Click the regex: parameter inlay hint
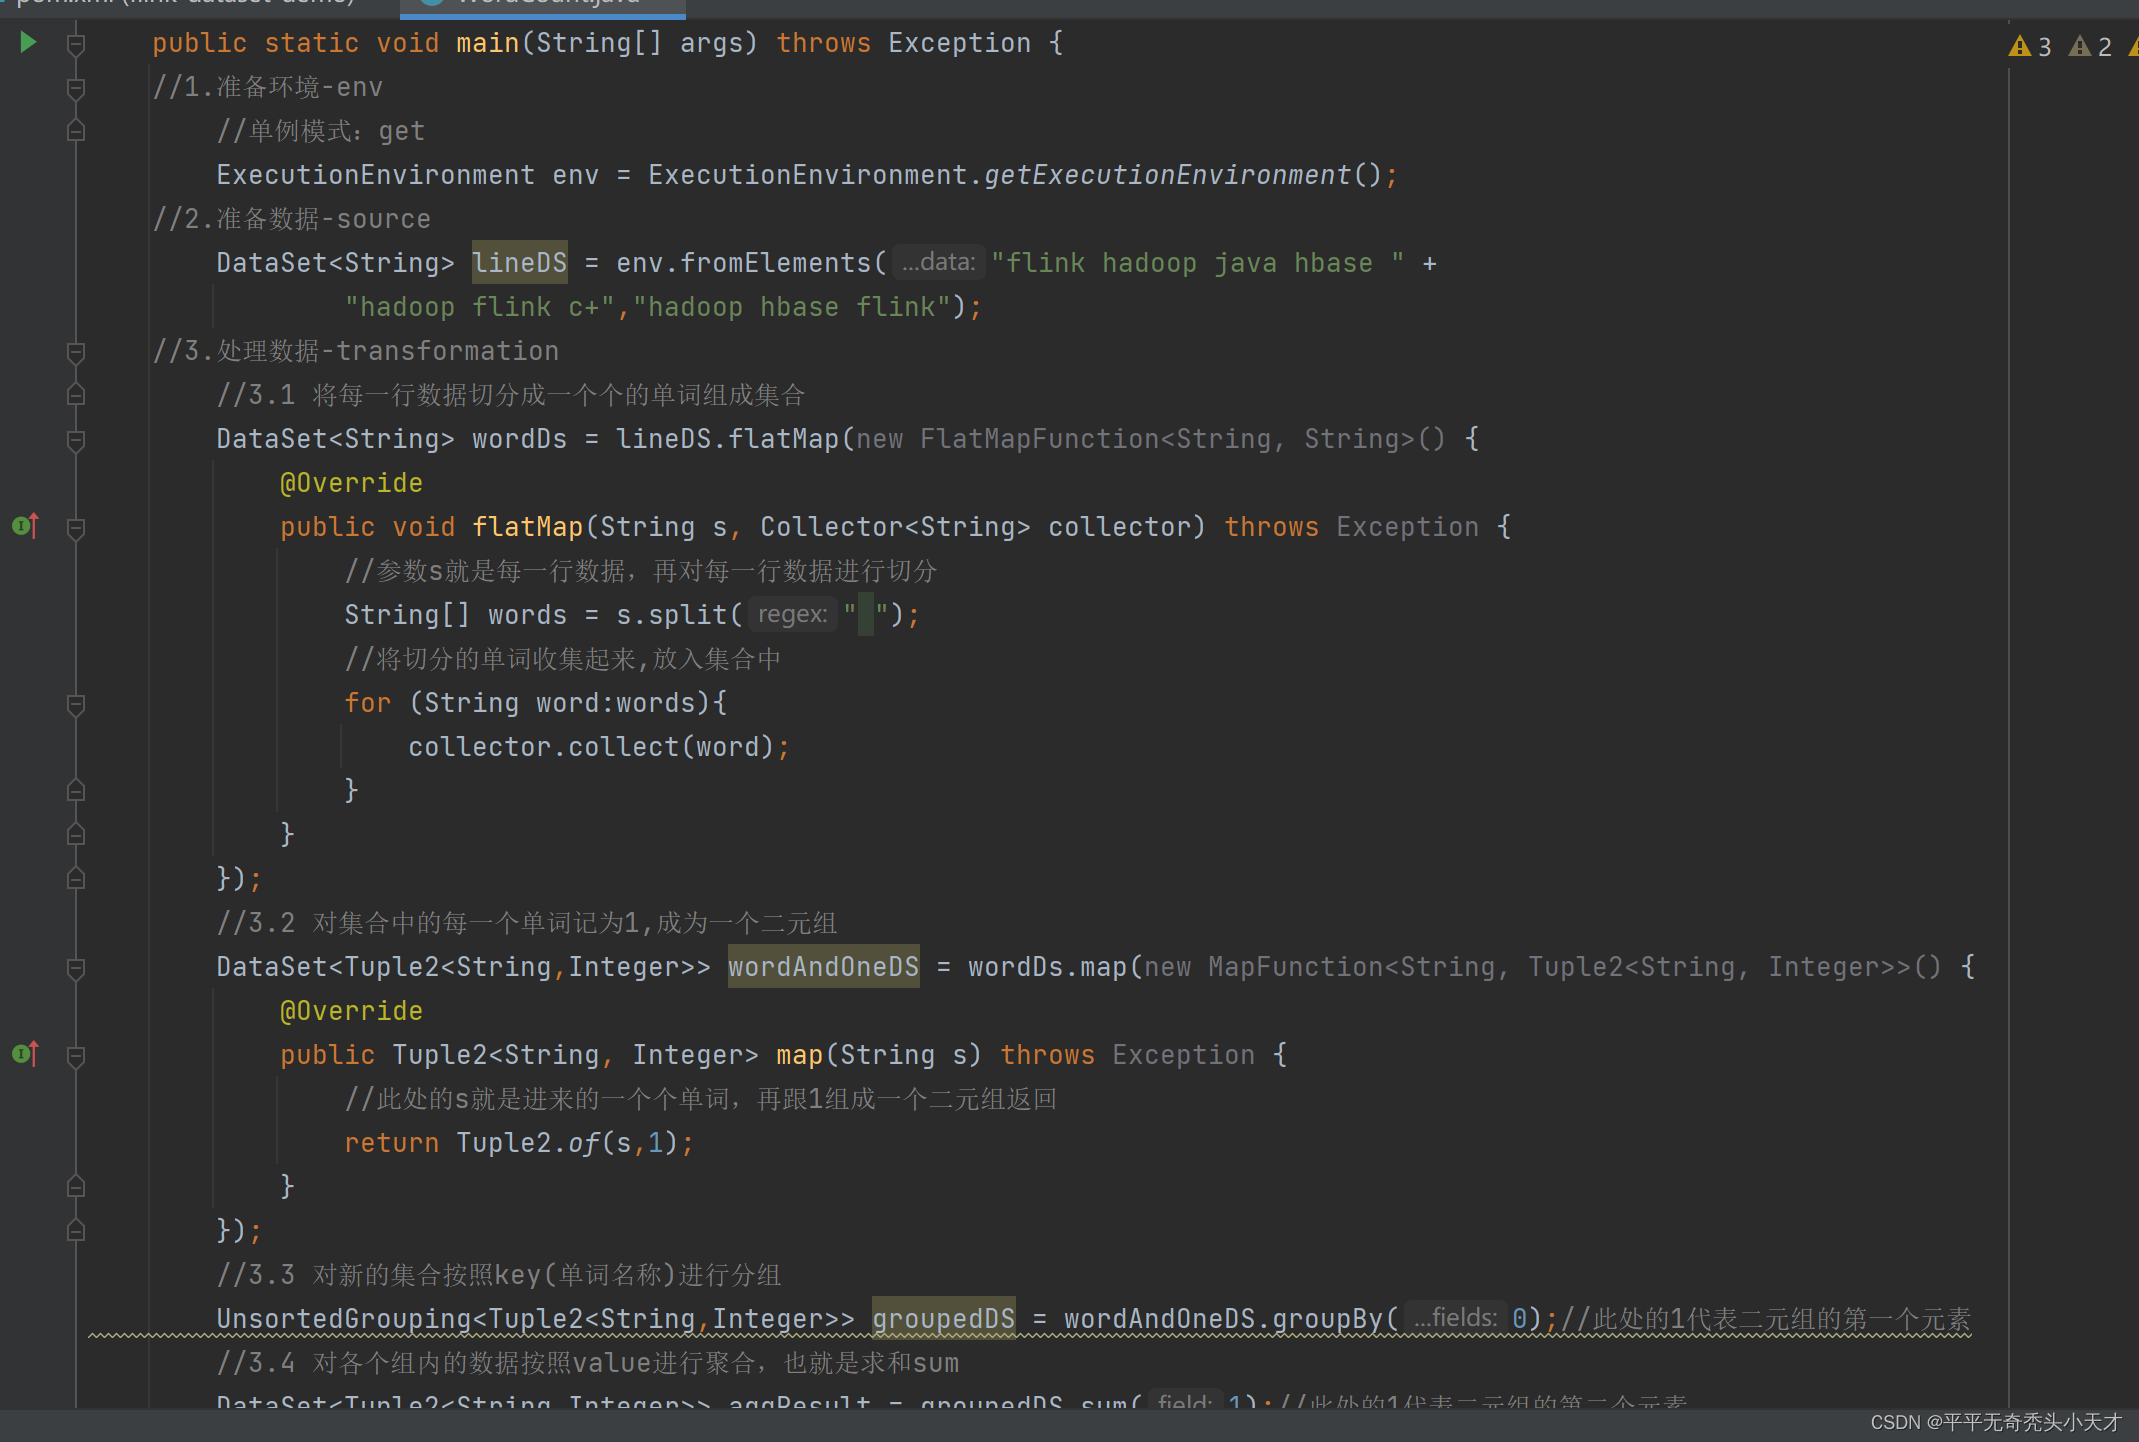 pos(792,614)
